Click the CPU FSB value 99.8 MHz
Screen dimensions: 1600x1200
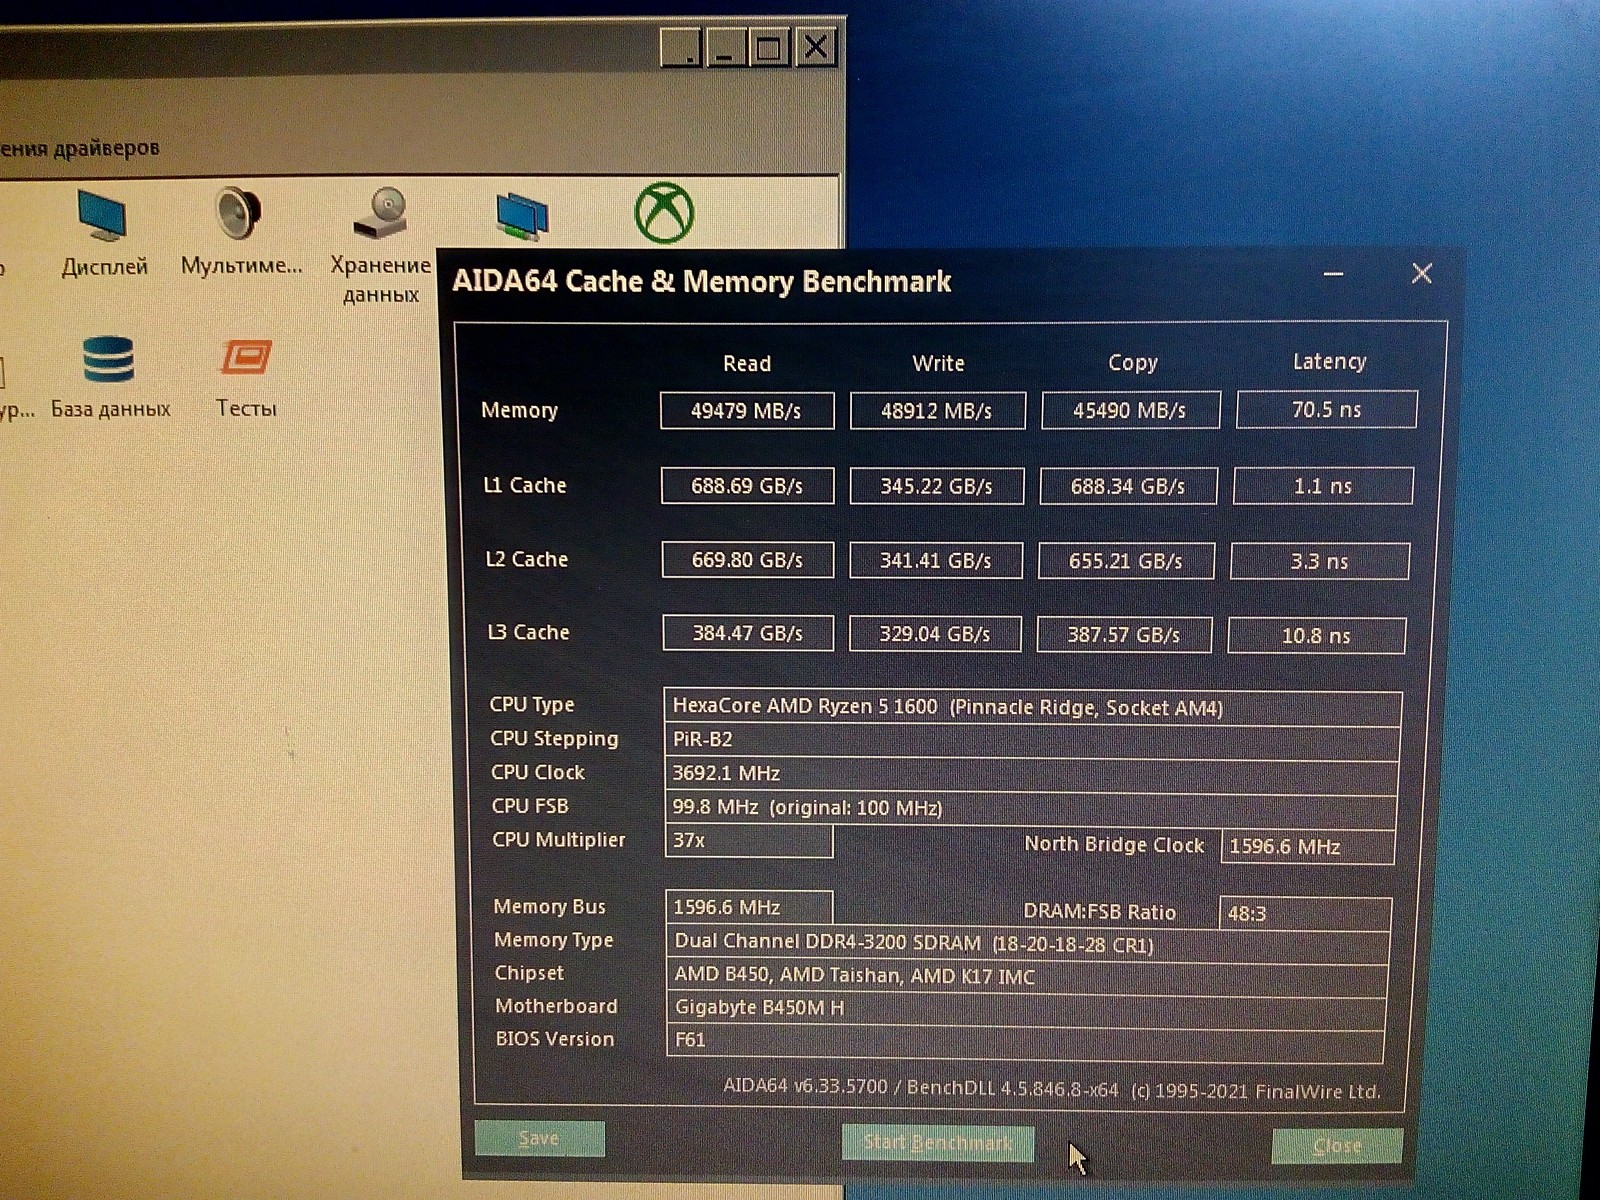coord(1030,808)
